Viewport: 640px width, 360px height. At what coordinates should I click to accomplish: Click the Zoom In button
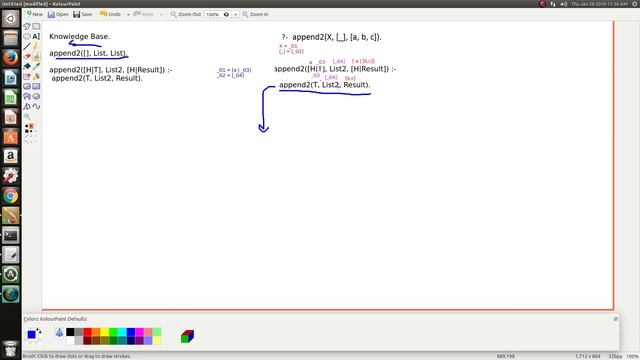point(255,14)
